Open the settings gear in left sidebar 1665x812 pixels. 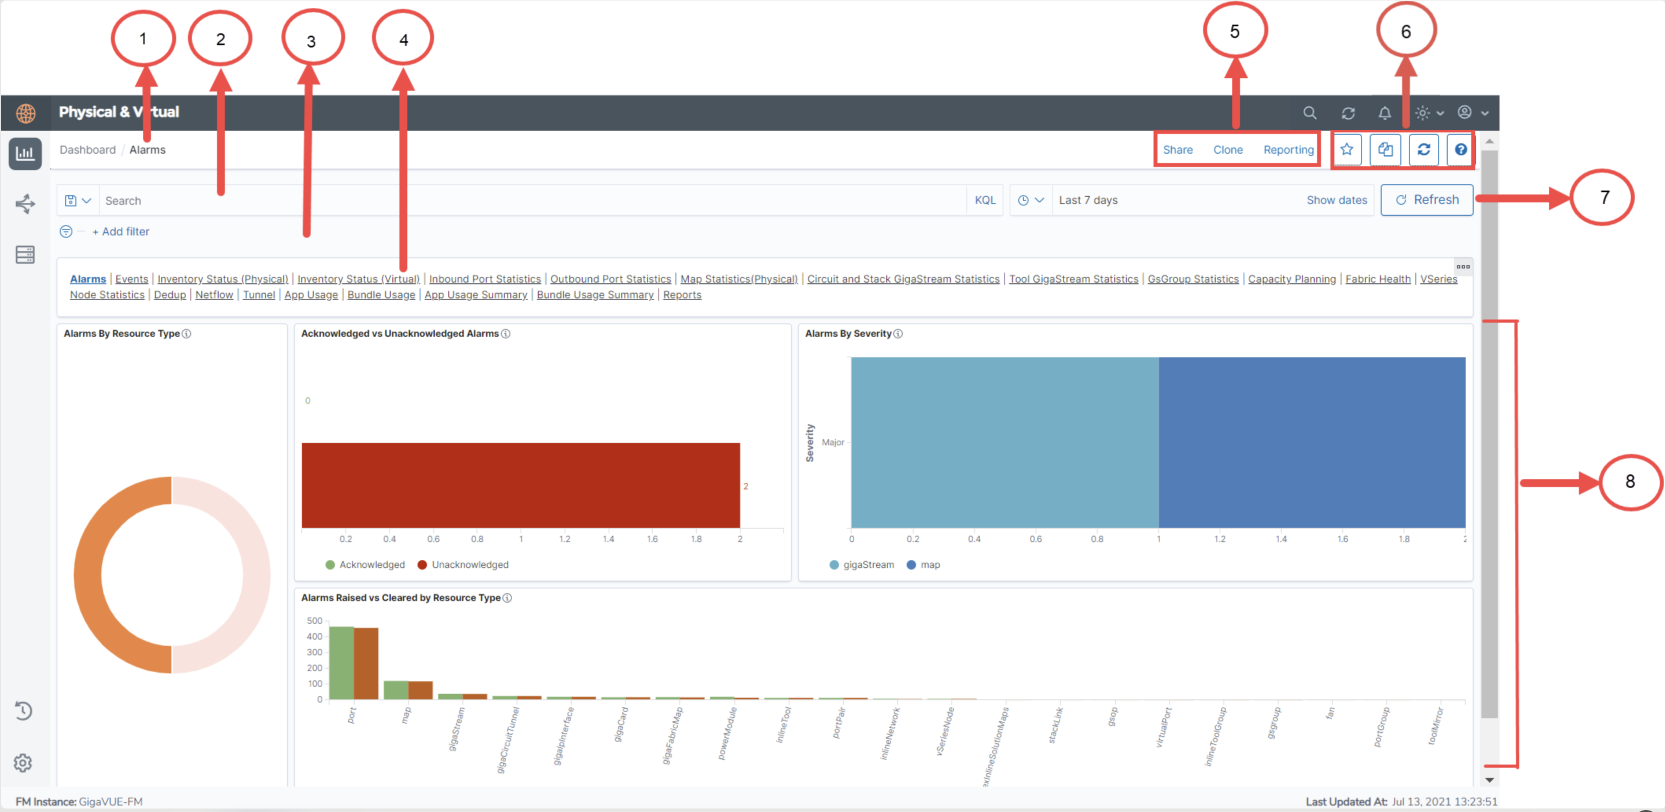pyautogui.click(x=23, y=763)
